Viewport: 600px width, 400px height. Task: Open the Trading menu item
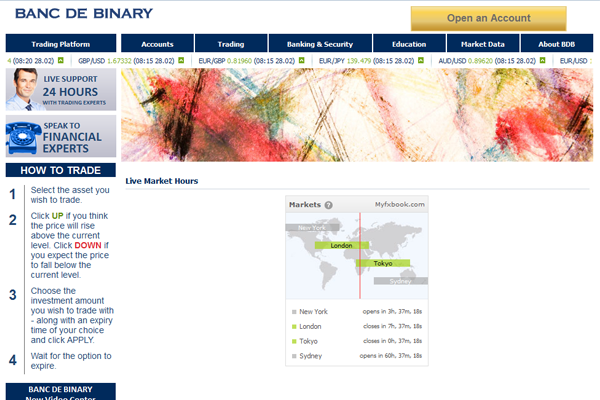(x=231, y=44)
